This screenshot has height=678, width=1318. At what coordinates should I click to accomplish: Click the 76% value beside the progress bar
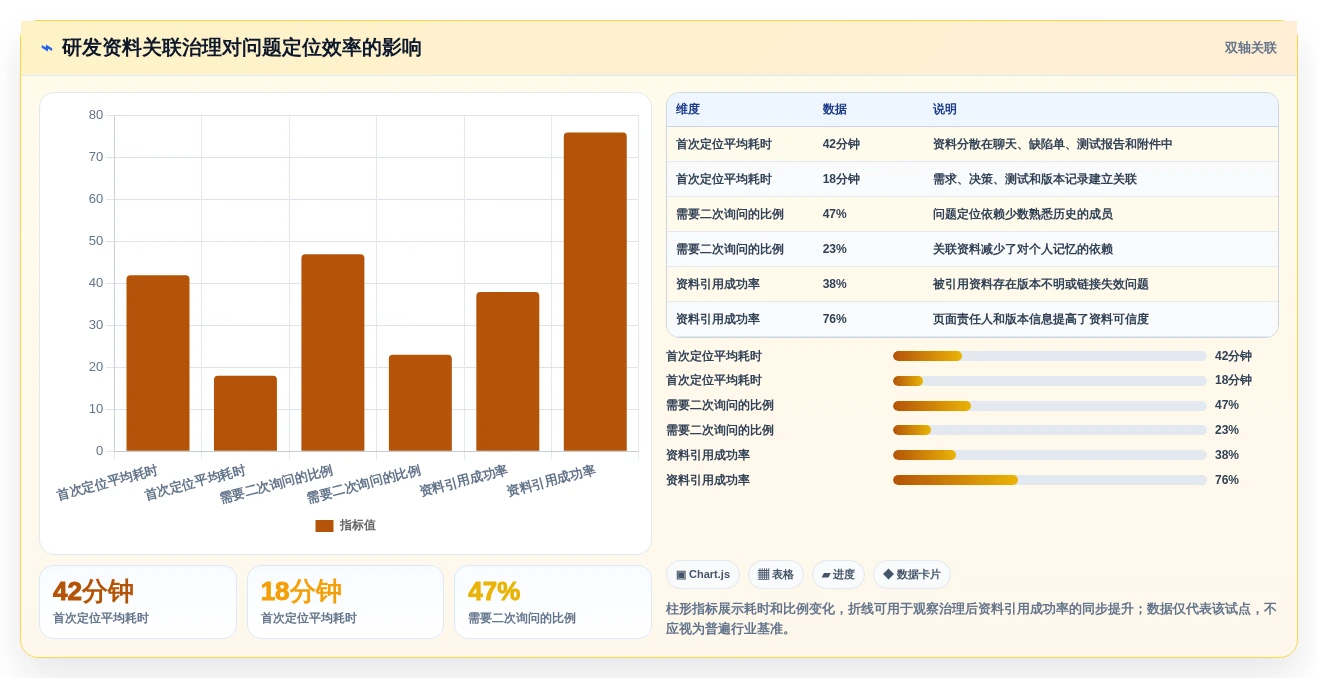coord(1227,480)
